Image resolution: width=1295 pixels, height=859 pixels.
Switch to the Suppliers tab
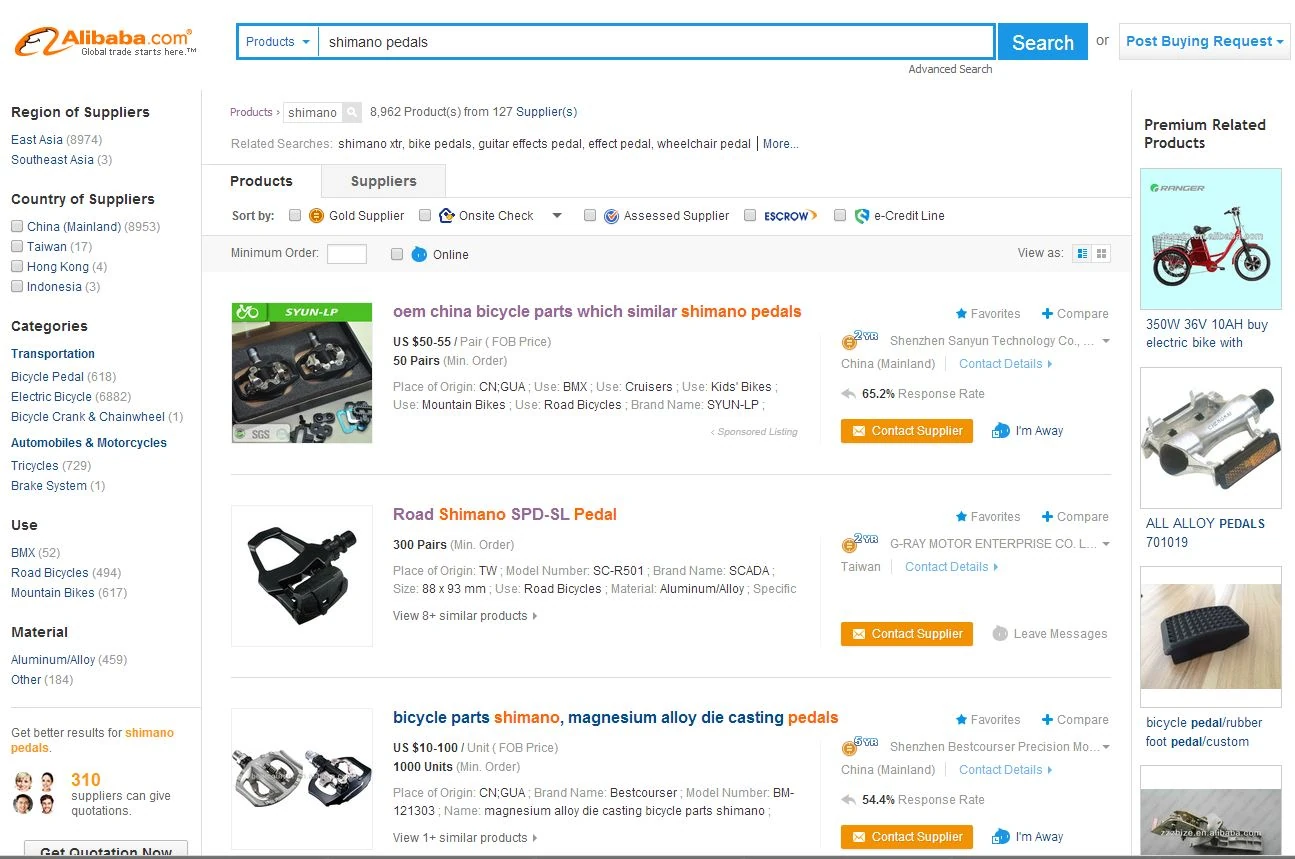[383, 181]
